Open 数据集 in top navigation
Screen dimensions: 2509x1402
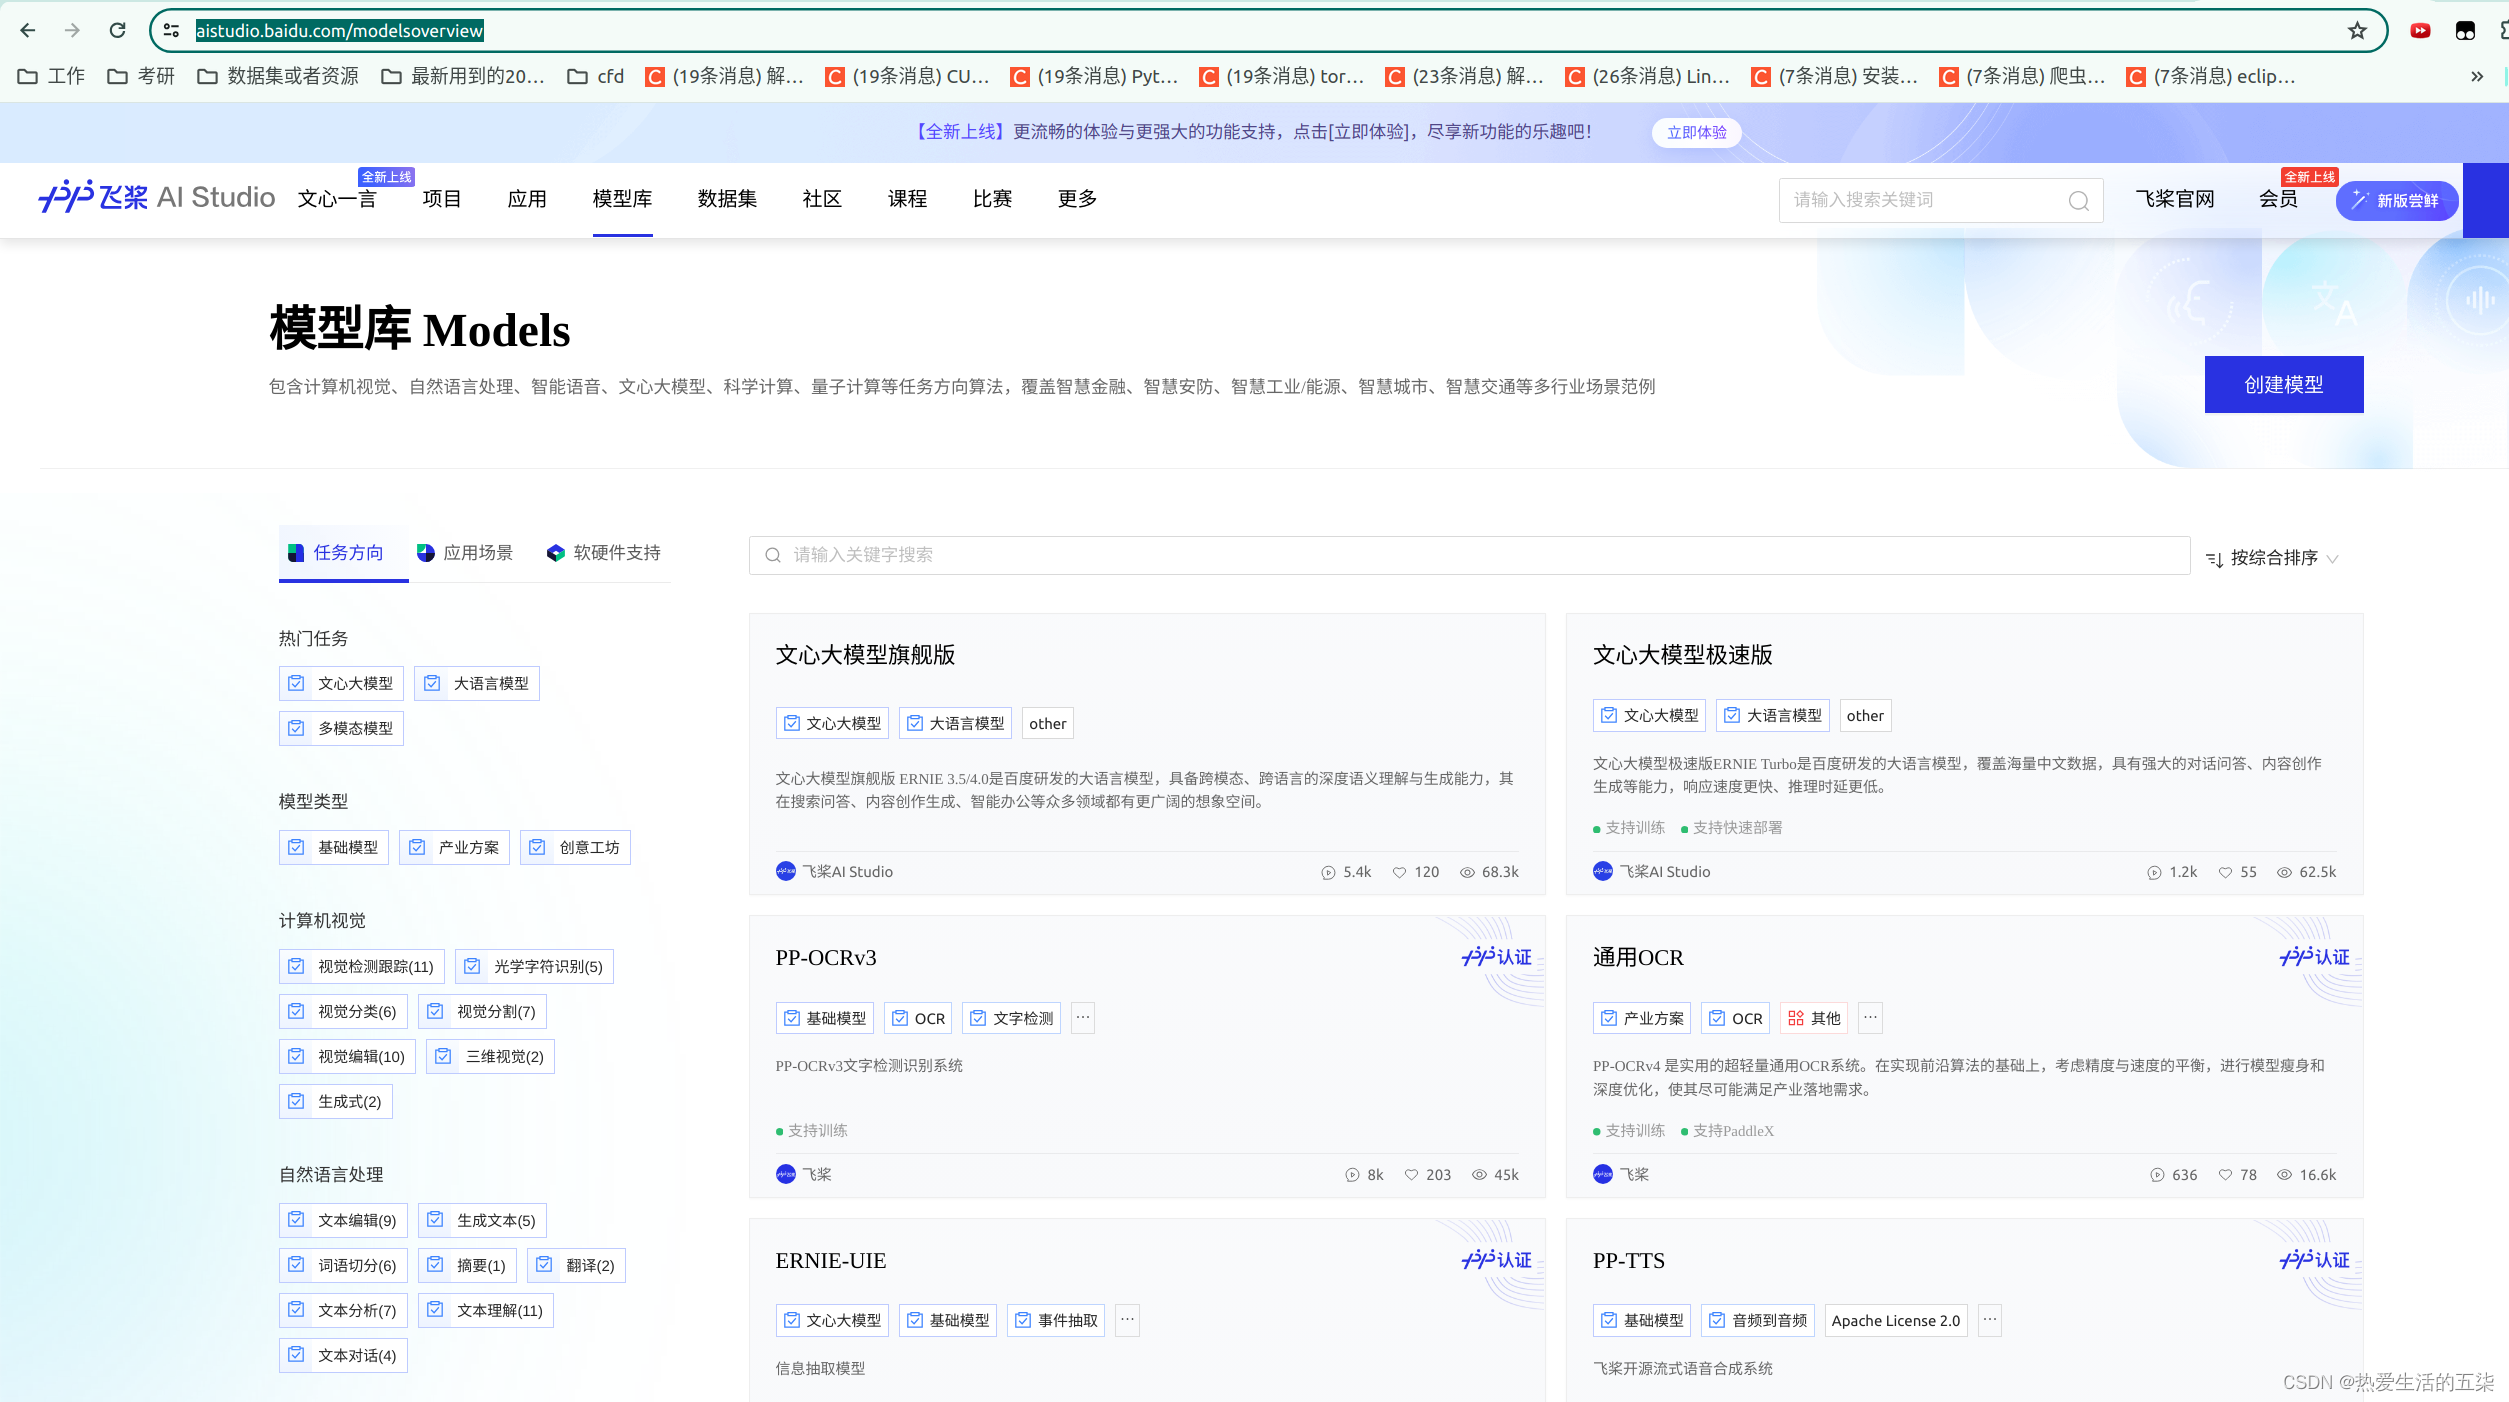tap(727, 199)
